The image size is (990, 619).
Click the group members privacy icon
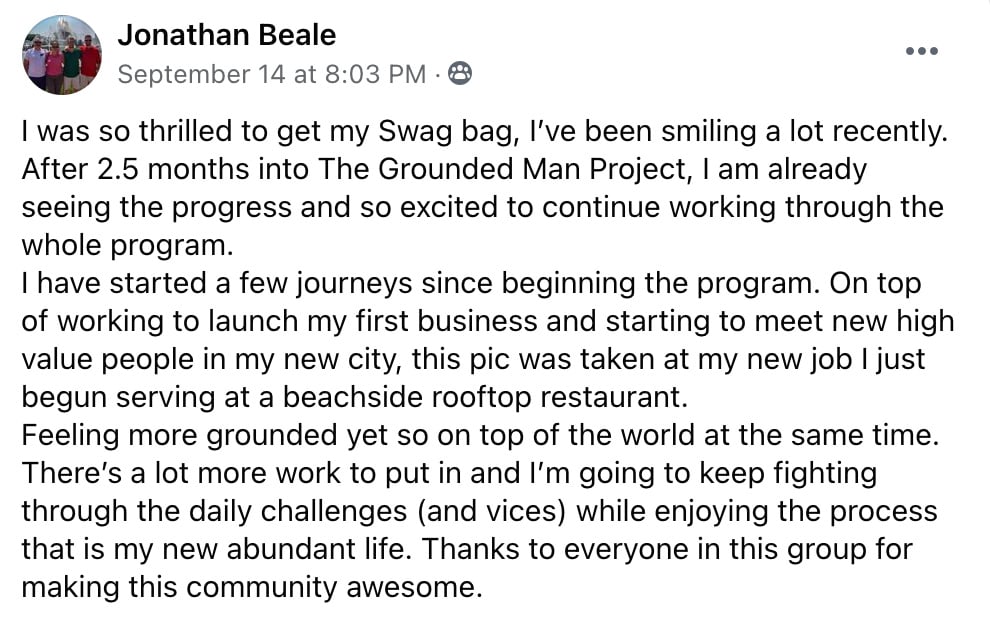pos(460,74)
